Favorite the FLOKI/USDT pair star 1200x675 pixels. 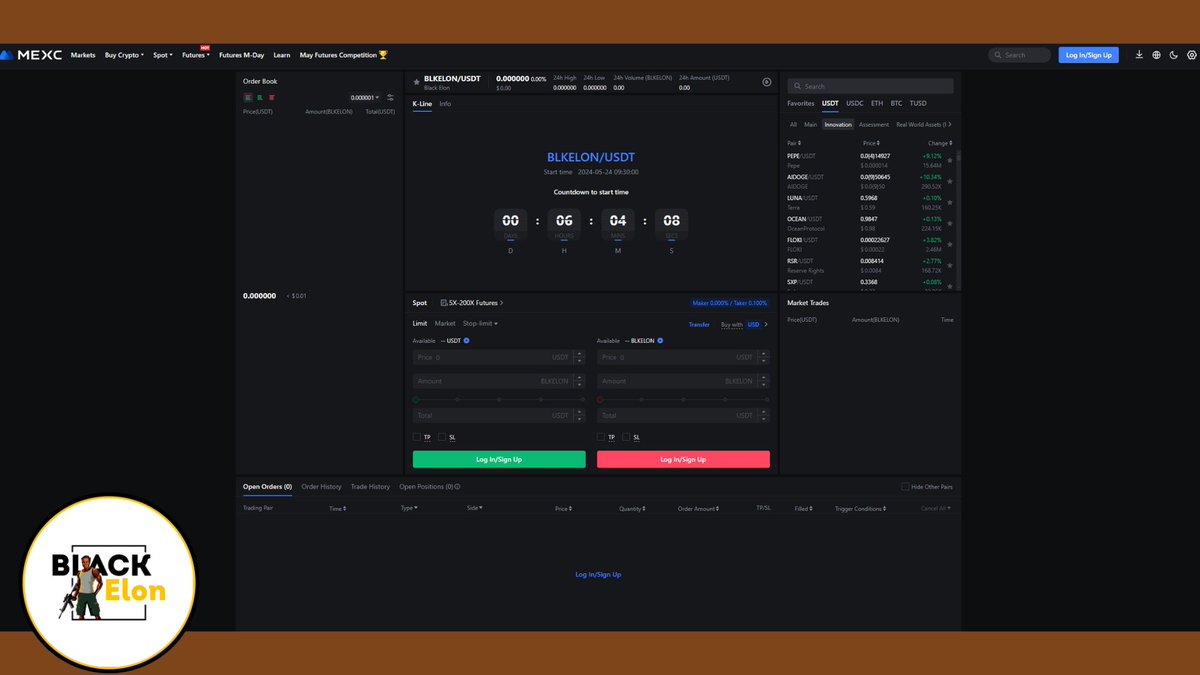point(949,244)
